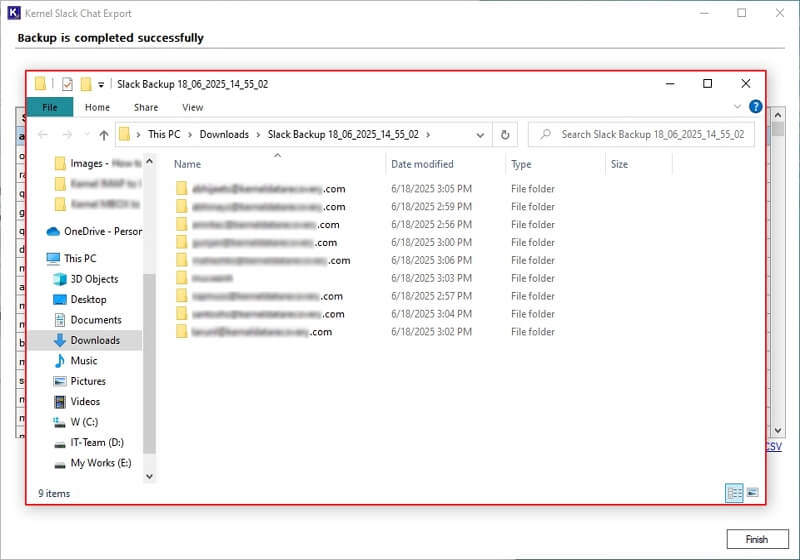
Task: Click the Kernel Slack Chat Export logo icon
Action: coord(14,13)
